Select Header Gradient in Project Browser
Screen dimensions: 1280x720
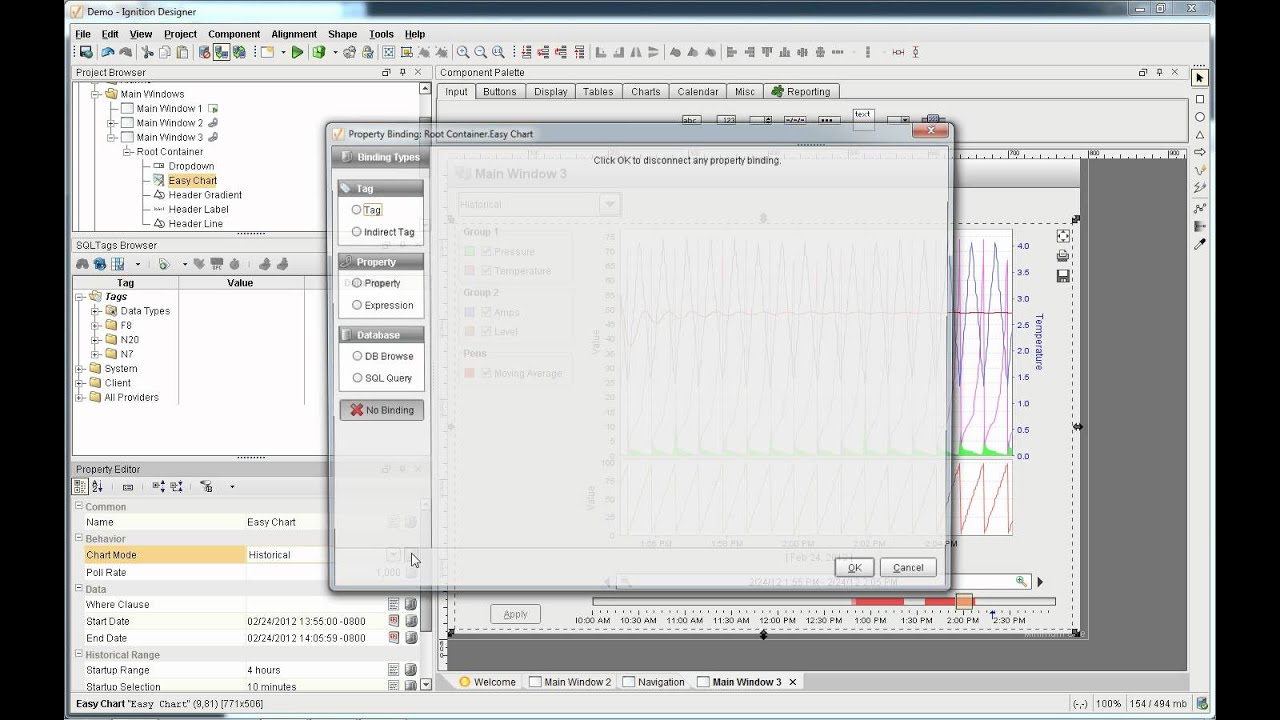204,195
